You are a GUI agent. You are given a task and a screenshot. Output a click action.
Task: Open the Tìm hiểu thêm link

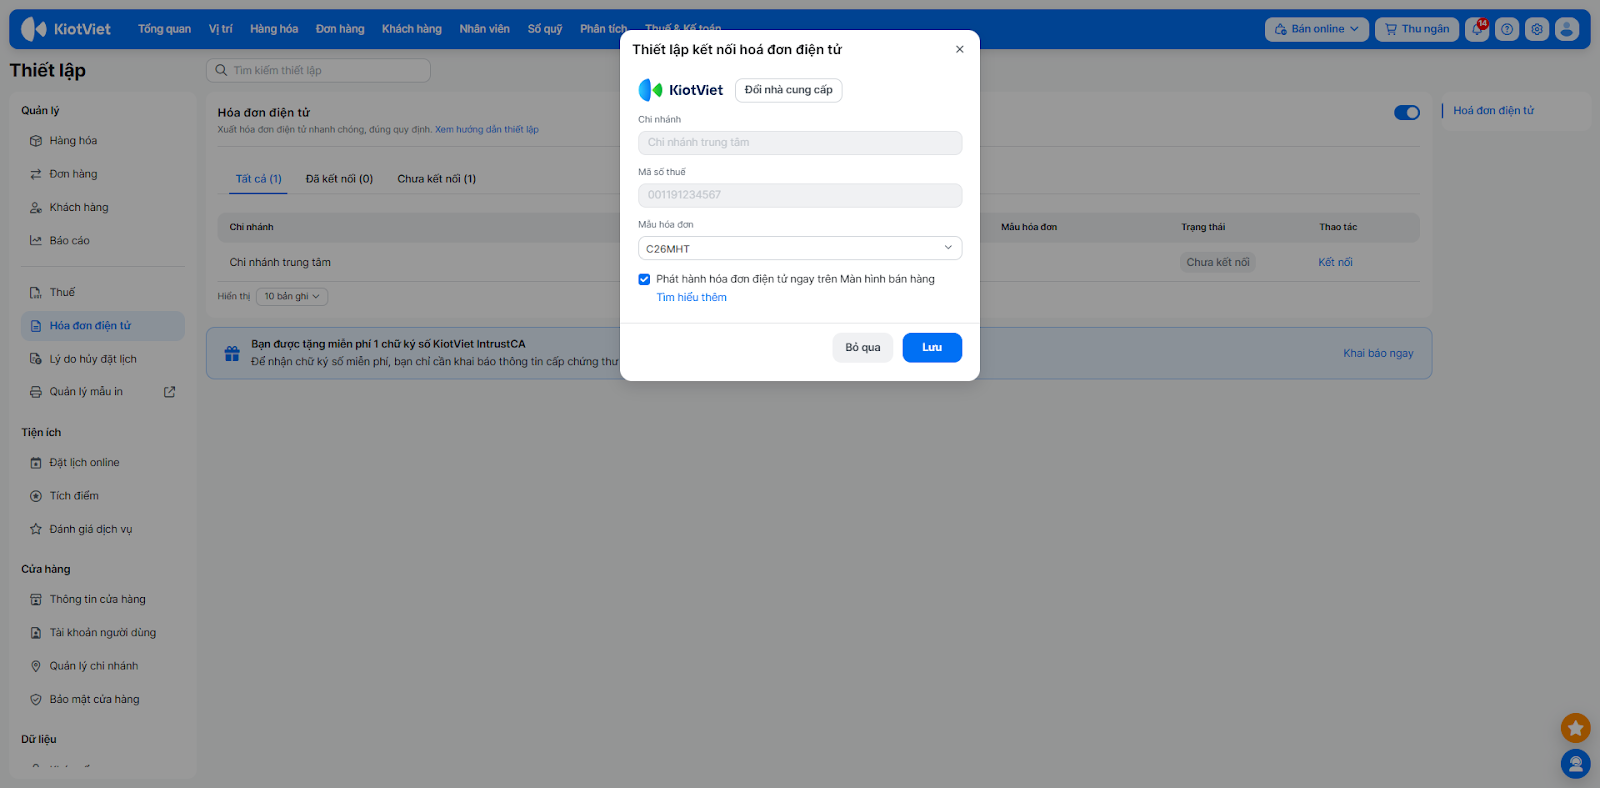pos(691,298)
